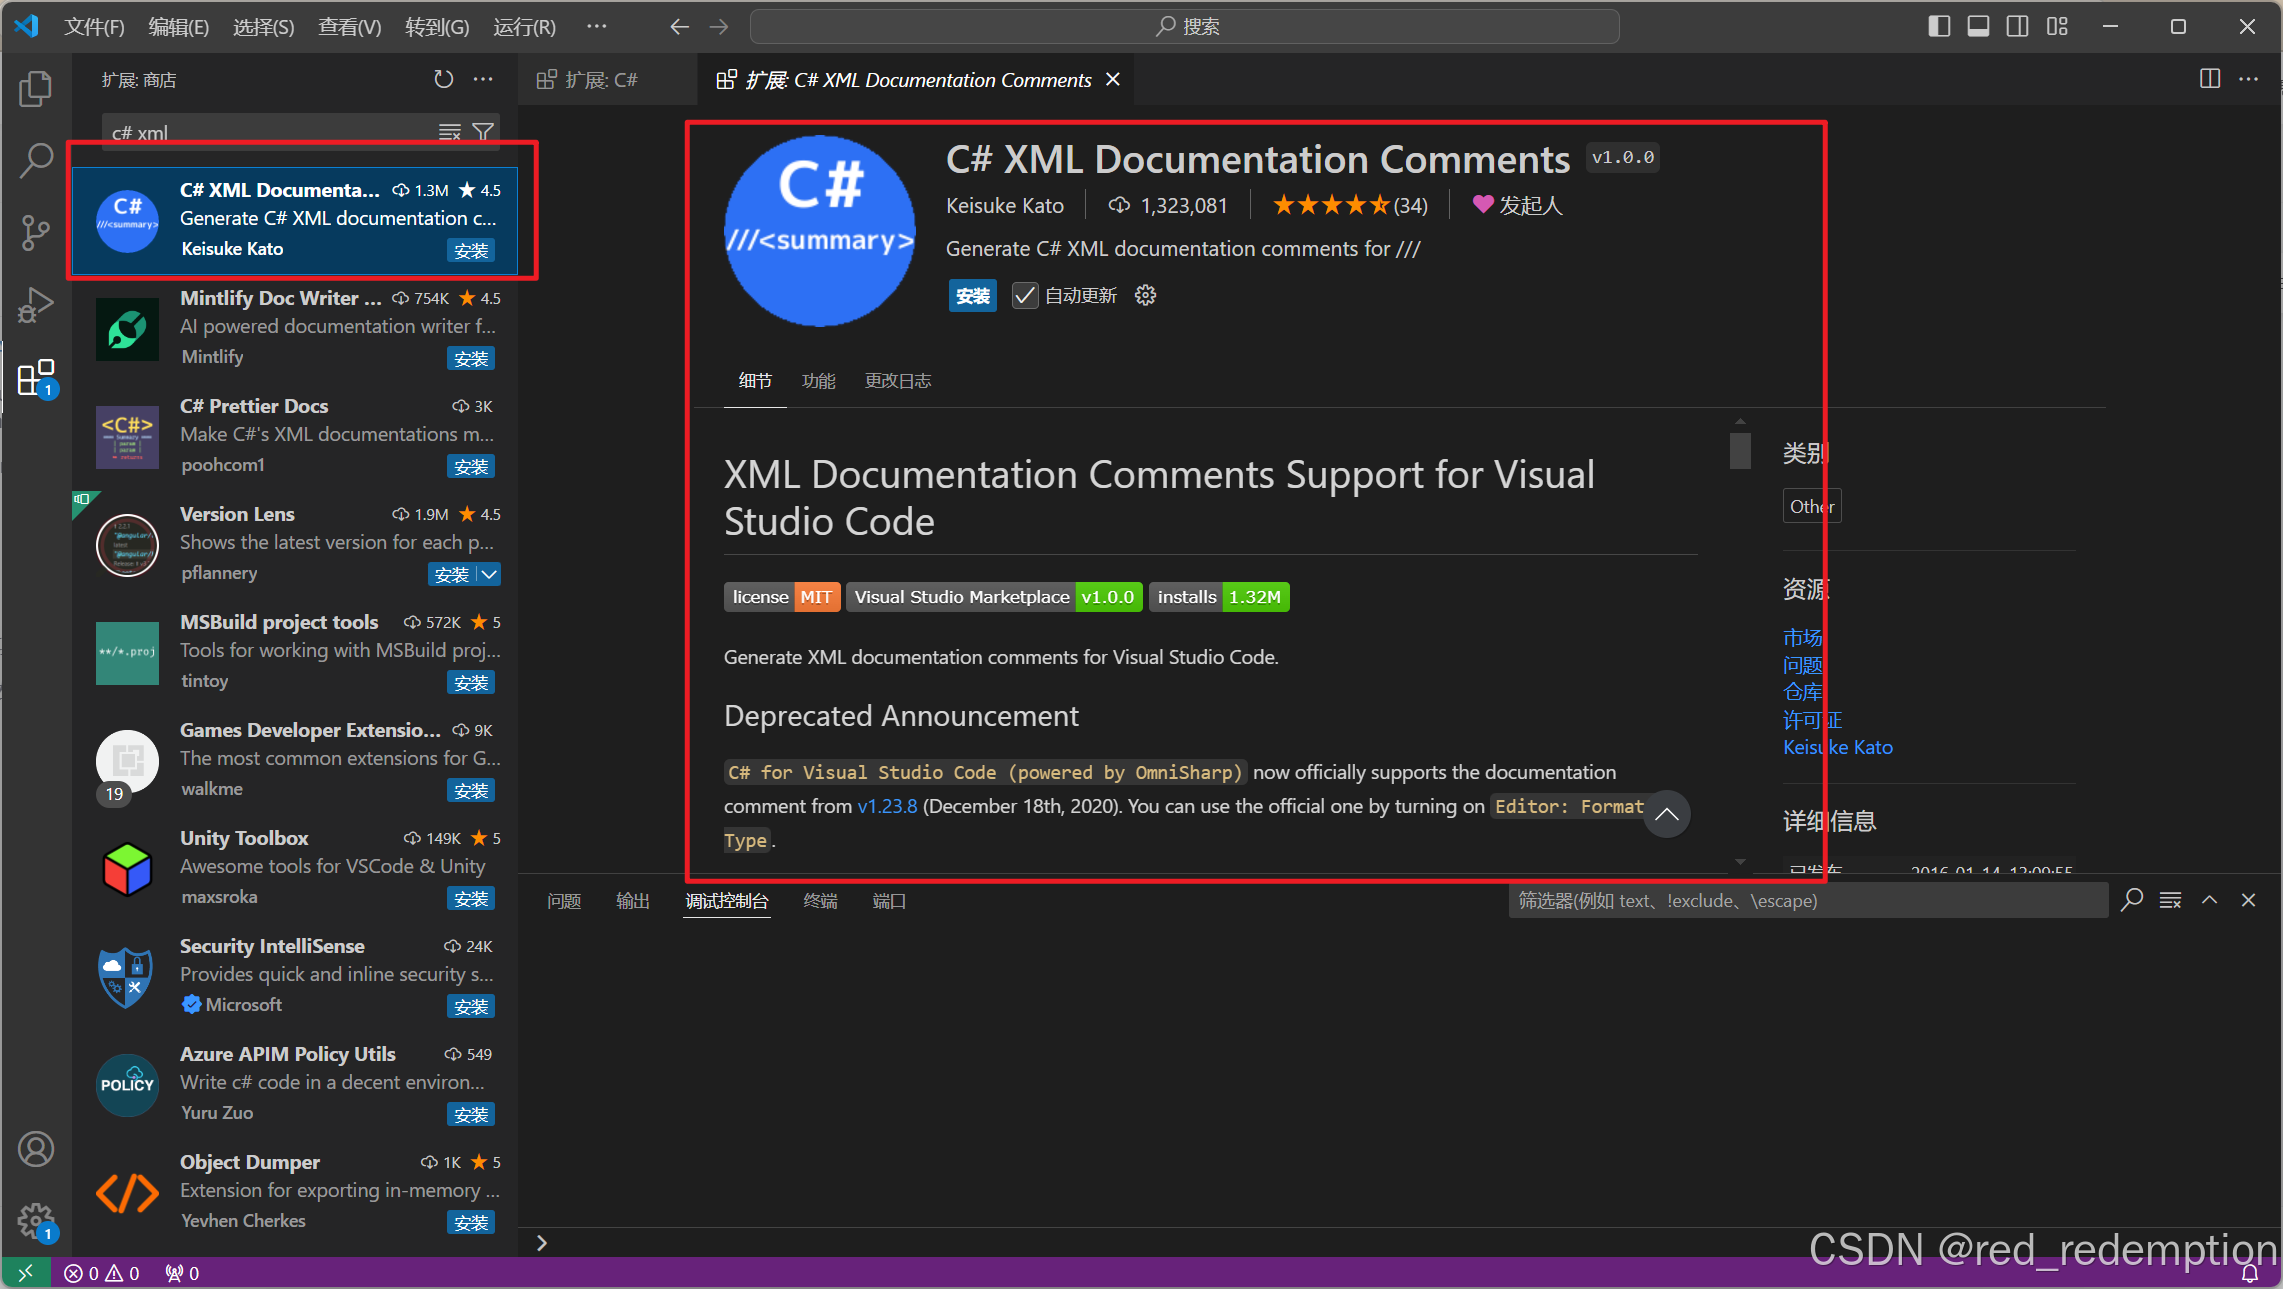This screenshot has height=1289, width=2283.
Task: Open the 查看(V) menu
Action: coord(350,27)
